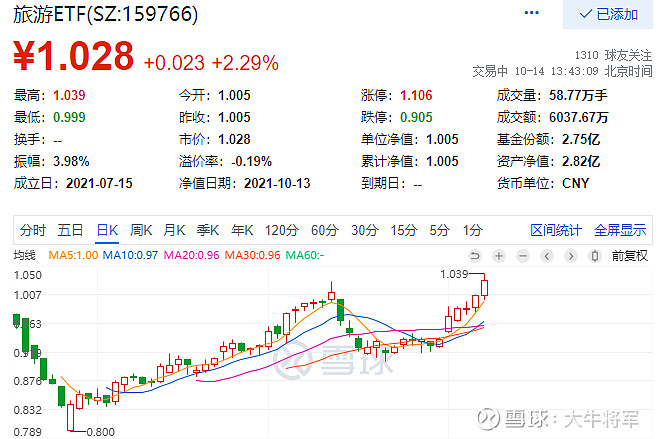
Task: Move chart left with left-arrow icon
Action: point(547,255)
